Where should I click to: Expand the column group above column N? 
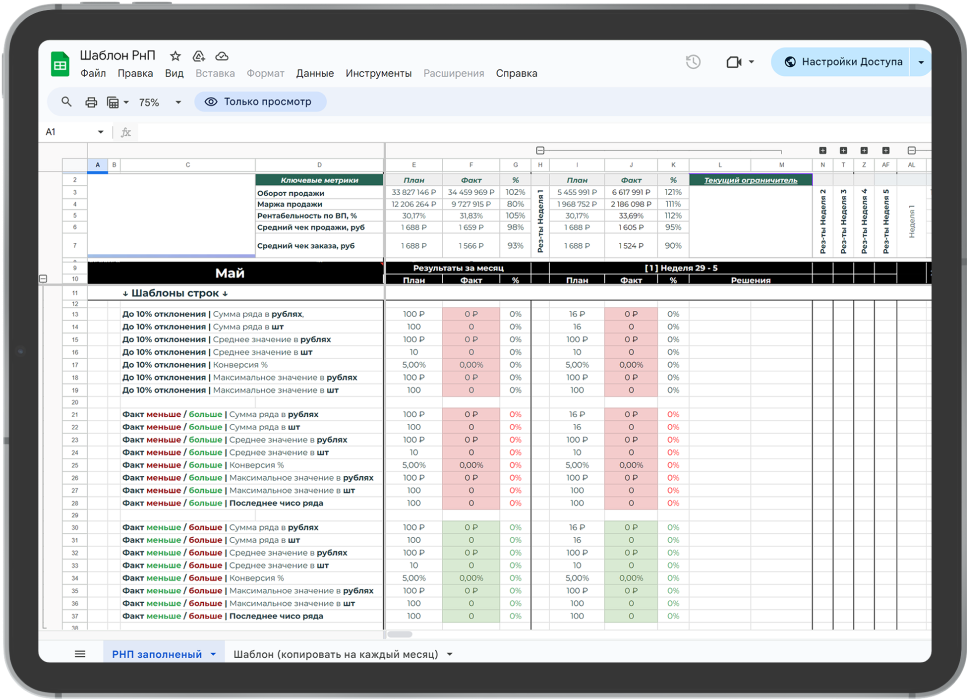(822, 150)
